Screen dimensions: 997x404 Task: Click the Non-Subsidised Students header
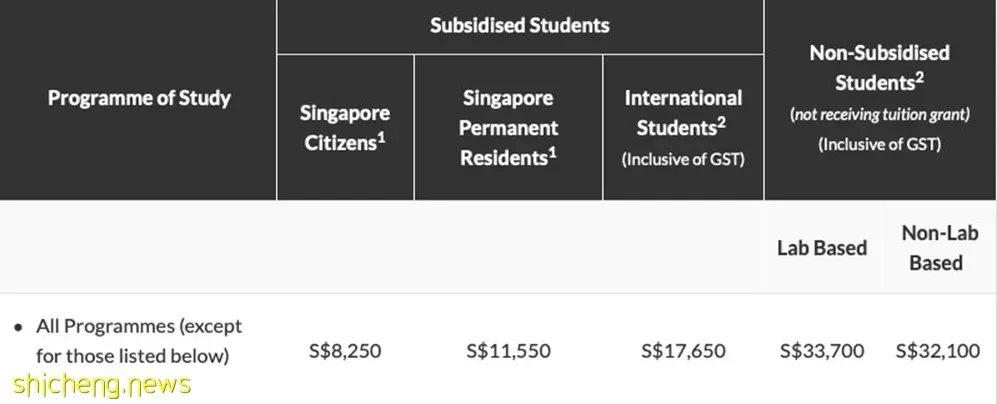(x=879, y=67)
